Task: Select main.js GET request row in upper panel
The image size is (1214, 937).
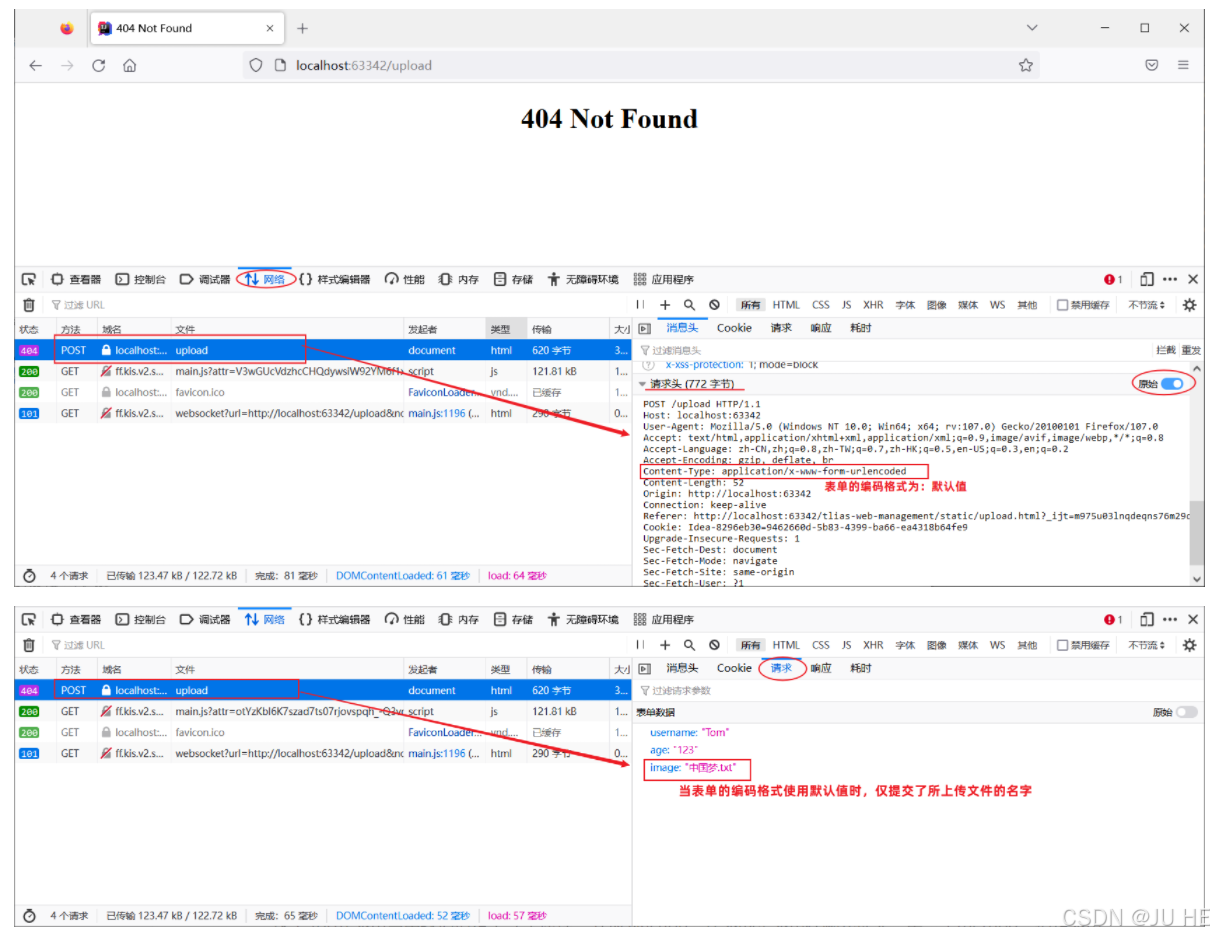Action: pos(322,371)
